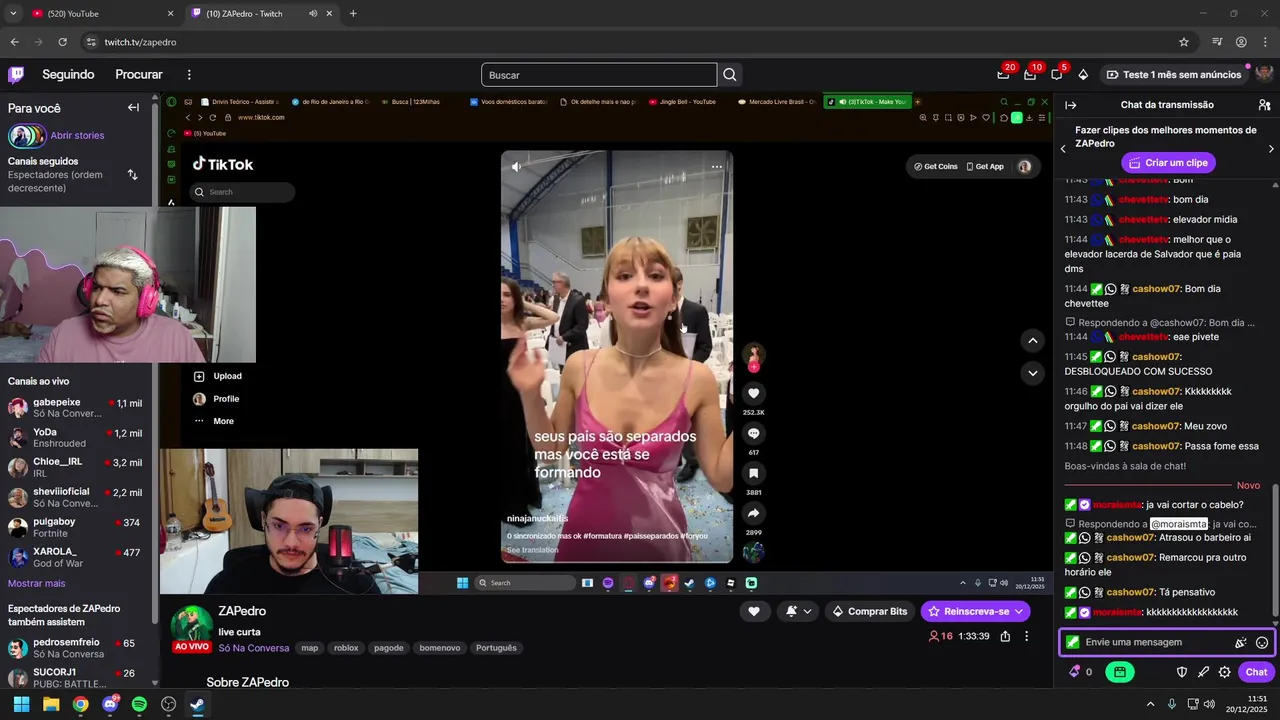Image resolution: width=1280 pixels, height=720 pixels.
Task: Open Abrir stories link
Action: pos(77,135)
